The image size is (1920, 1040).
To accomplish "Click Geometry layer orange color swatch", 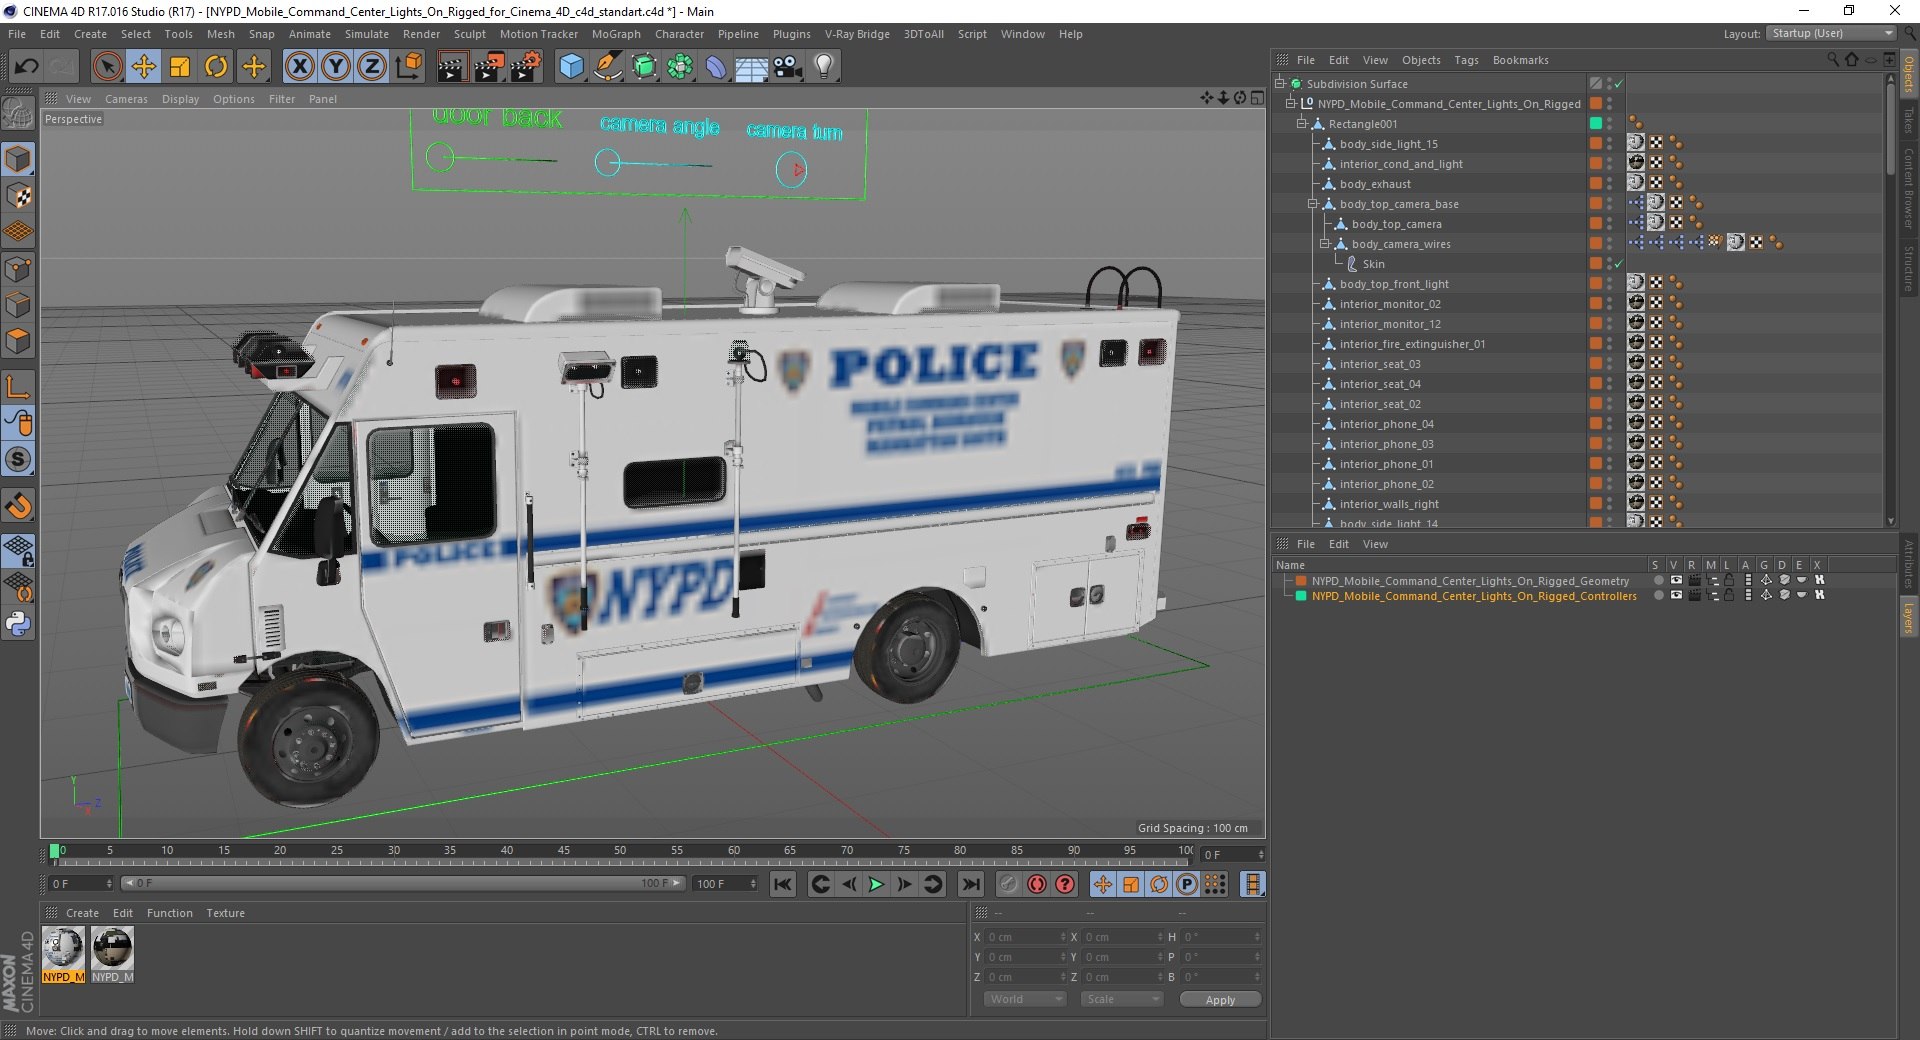I will click(1301, 580).
